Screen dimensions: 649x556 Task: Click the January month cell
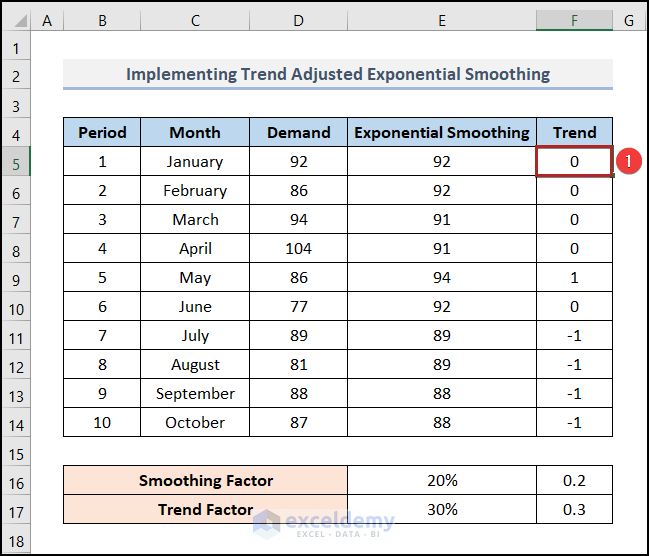point(194,161)
